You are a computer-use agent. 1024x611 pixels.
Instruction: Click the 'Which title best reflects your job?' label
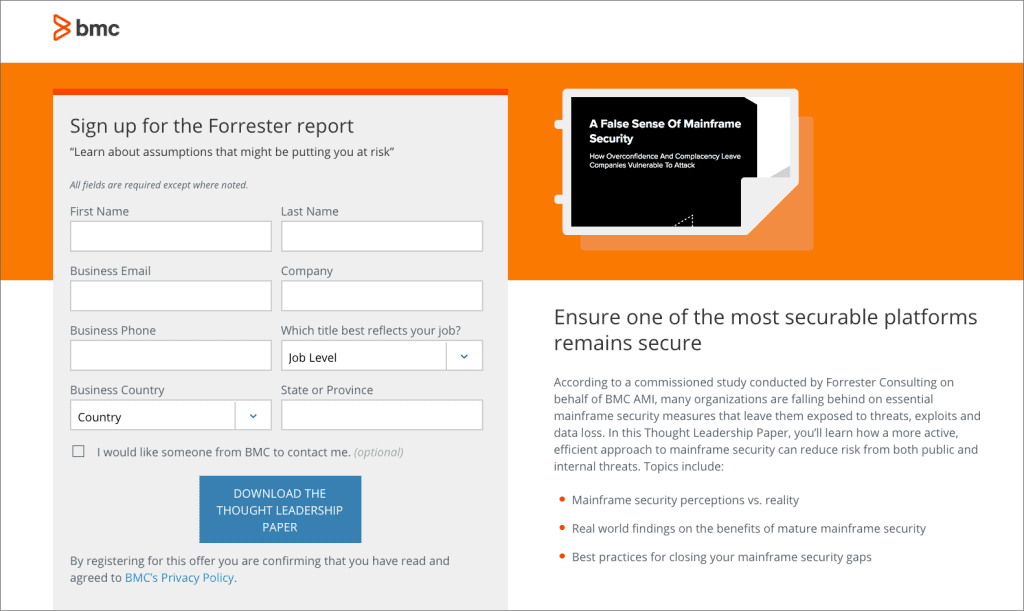[x=371, y=330]
